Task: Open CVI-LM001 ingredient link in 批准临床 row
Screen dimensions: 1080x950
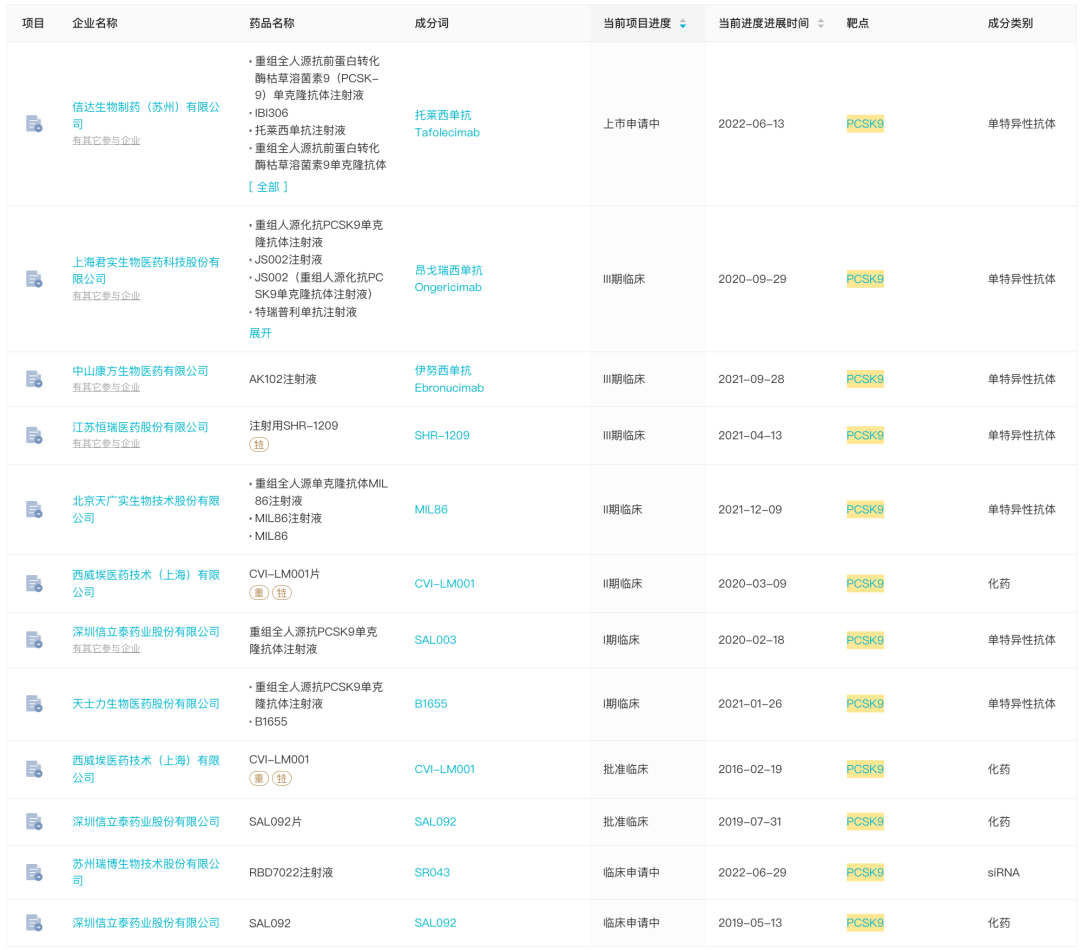Action: click(x=444, y=769)
